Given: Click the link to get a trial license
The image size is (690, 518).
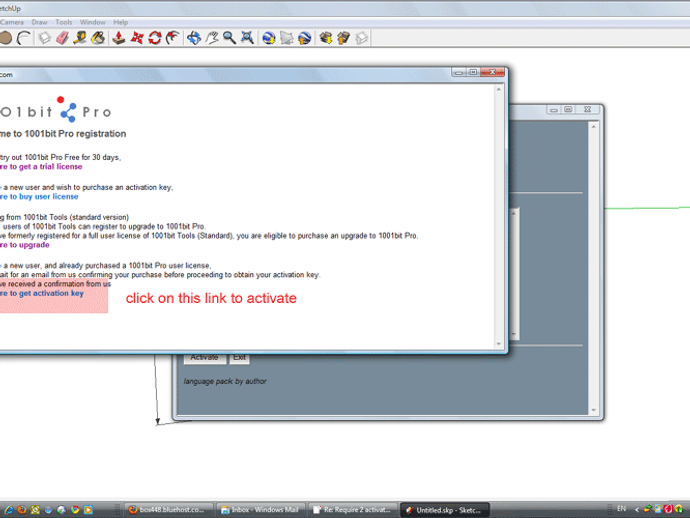Looking at the screenshot, I should [x=41, y=167].
